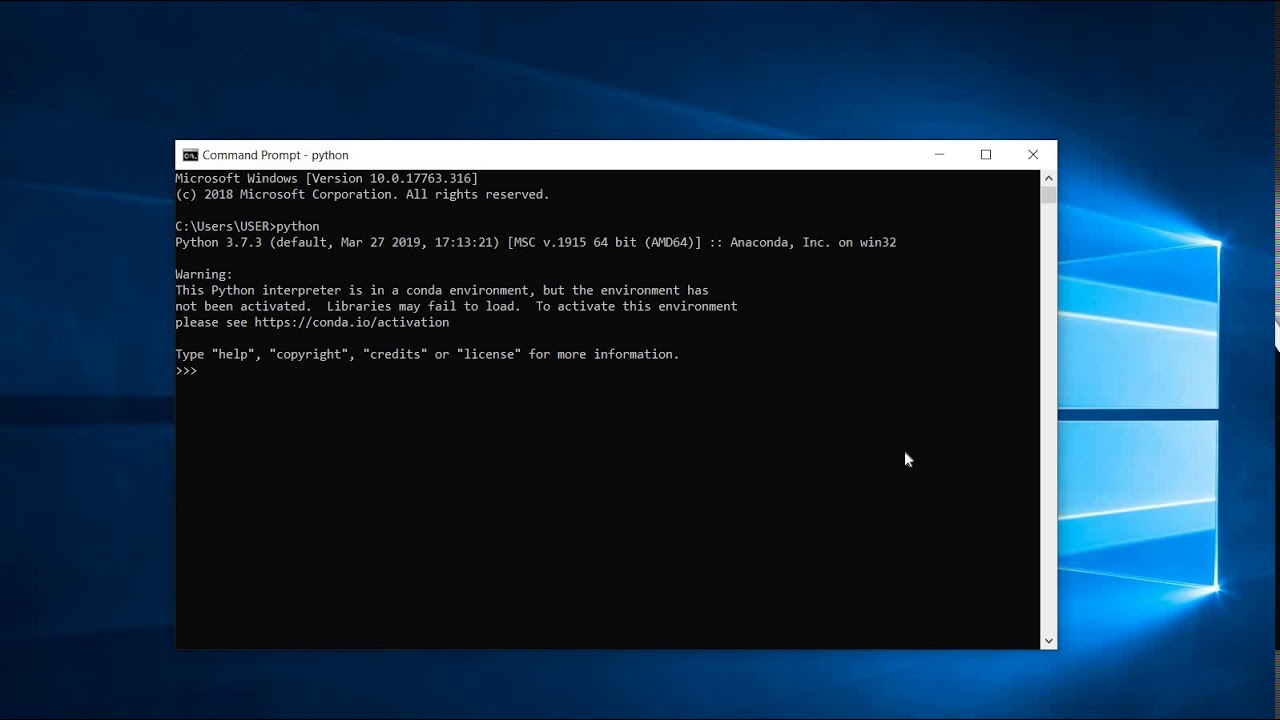This screenshot has height=720, width=1280.
Task: Close the Command Prompt - python window
Action: (x=1033, y=155)
